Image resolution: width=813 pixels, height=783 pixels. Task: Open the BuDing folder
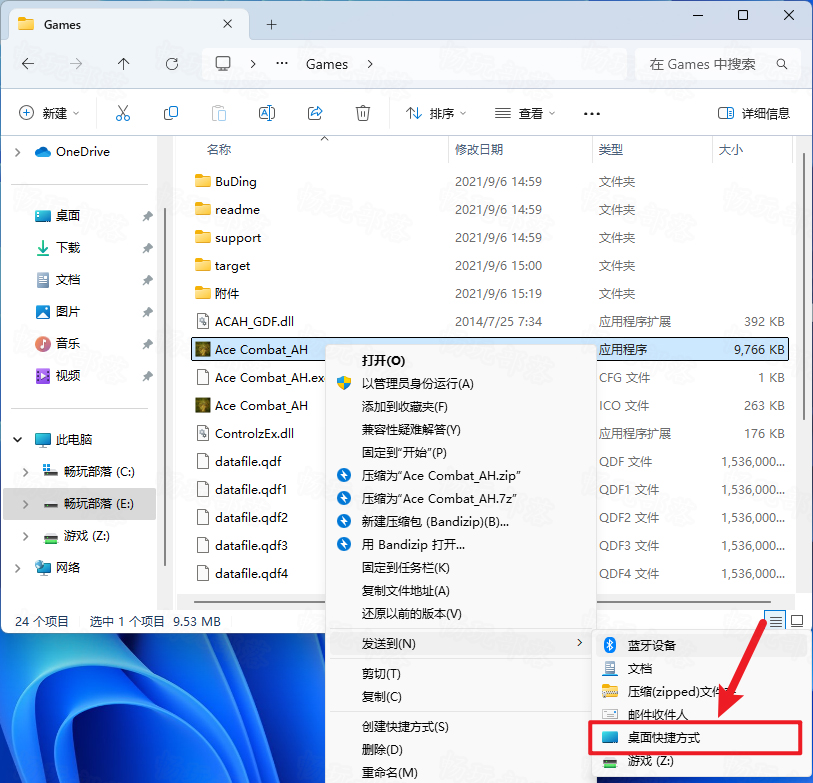pos(226,181)
